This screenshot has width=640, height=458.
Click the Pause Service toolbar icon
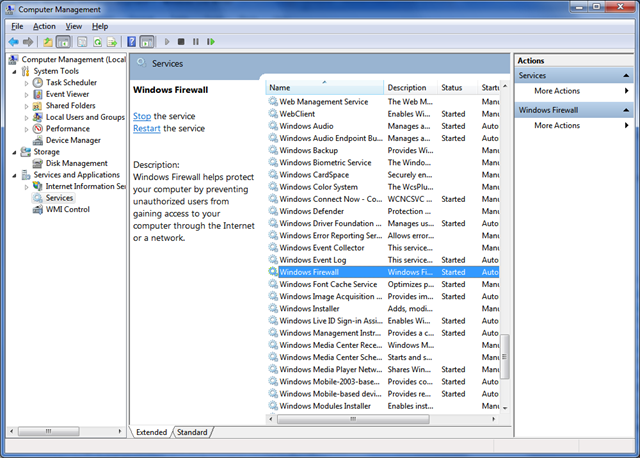tap(196, 42)
